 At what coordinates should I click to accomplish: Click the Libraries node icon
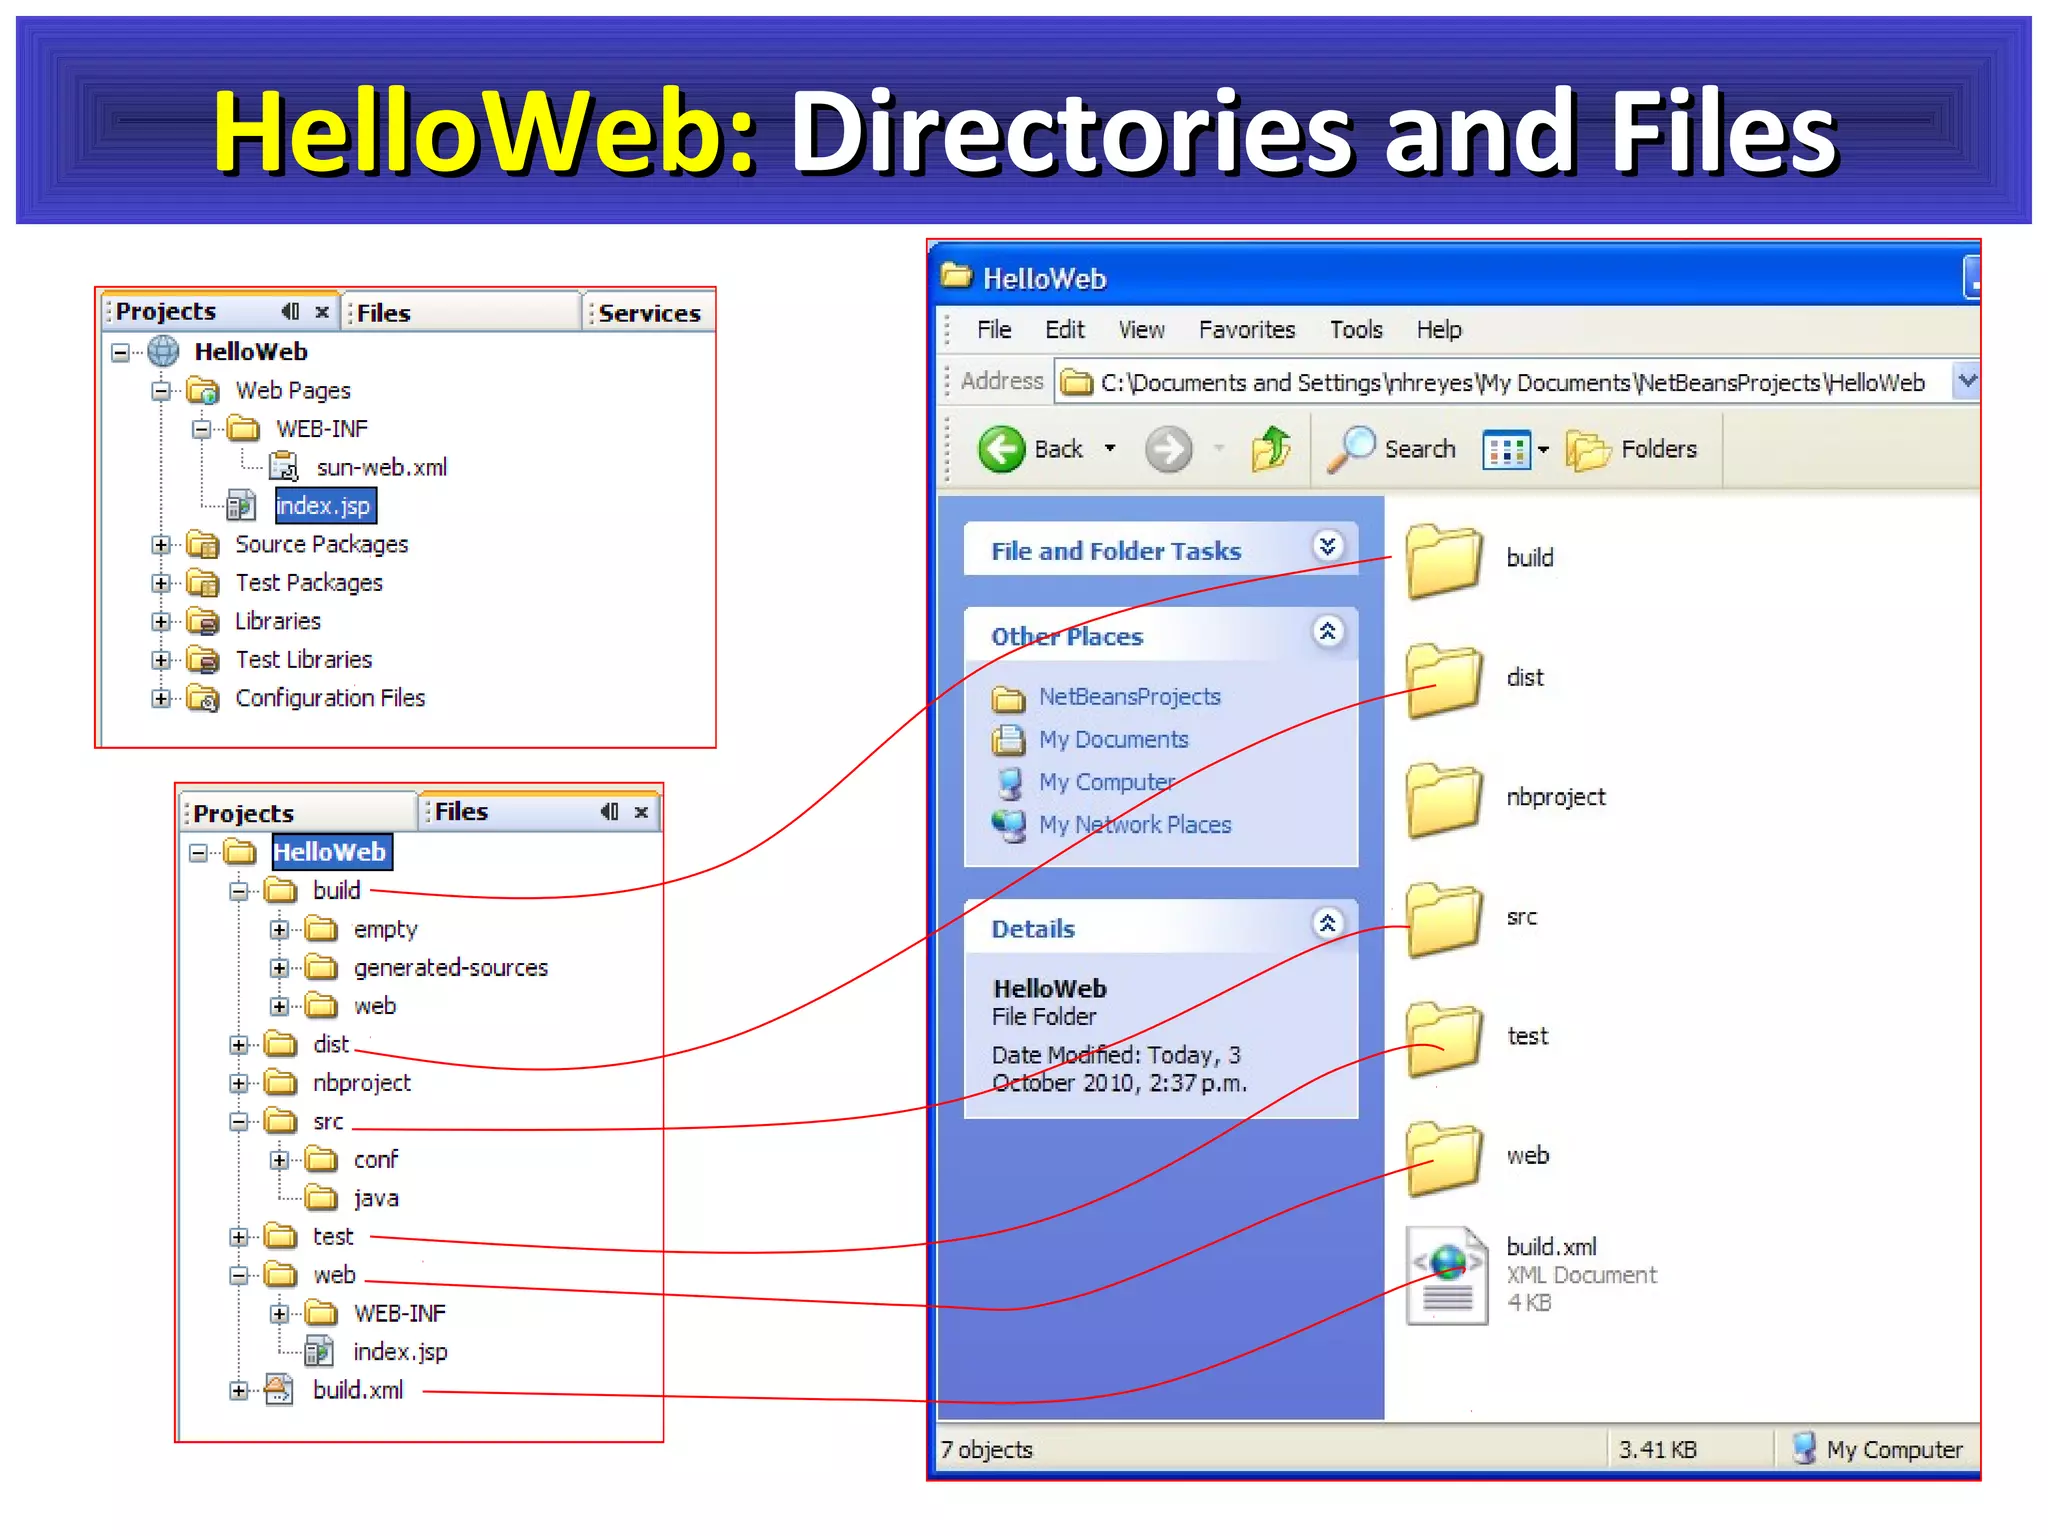click(x=203, y=621)
